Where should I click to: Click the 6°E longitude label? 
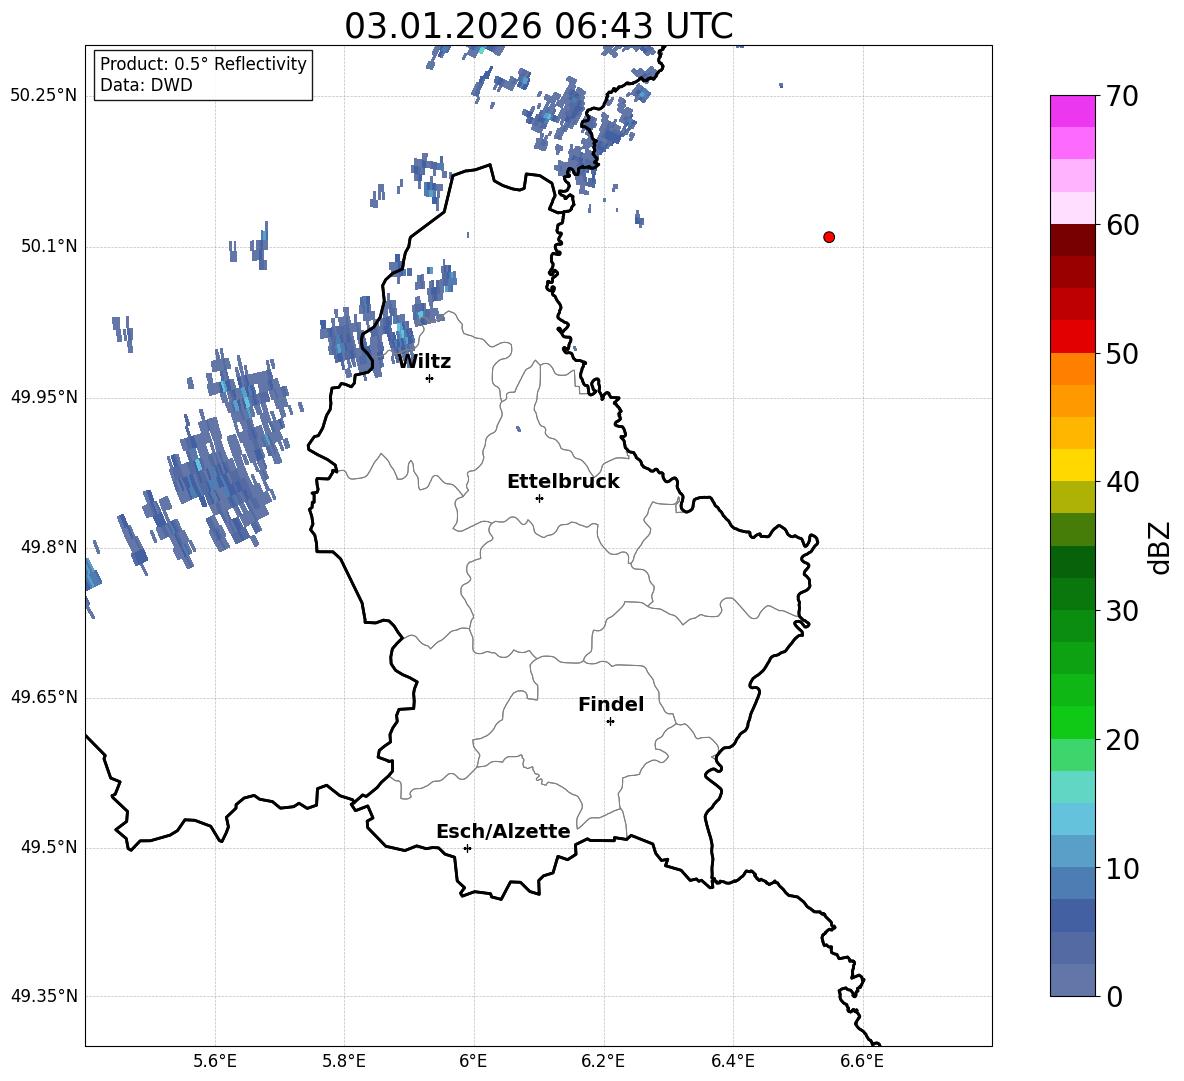(x=473, y=1062)
